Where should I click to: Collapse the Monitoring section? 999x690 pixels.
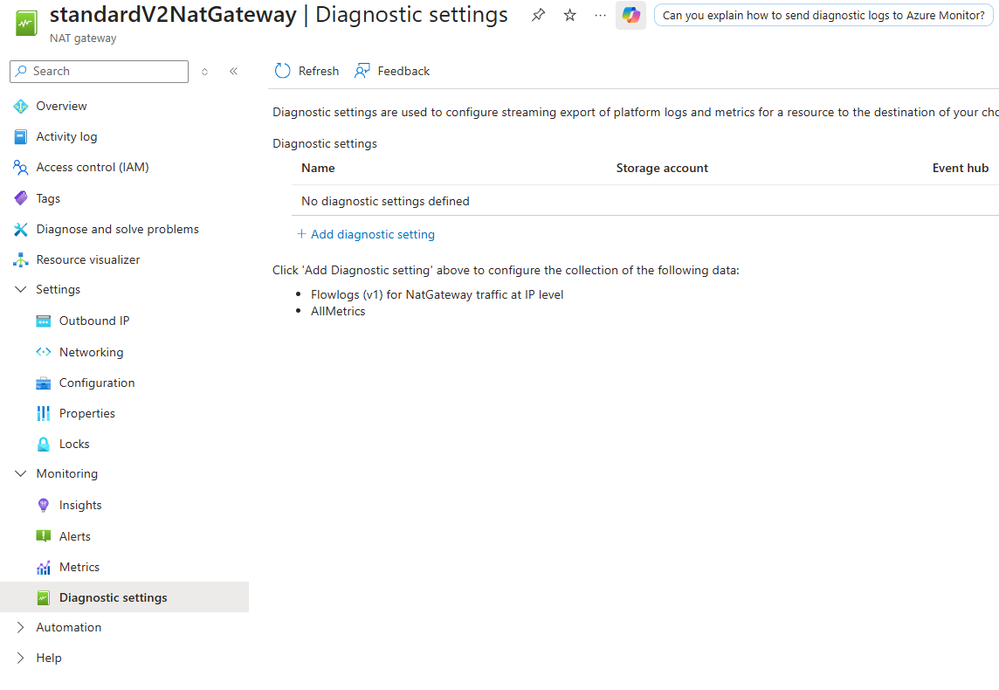point(21,474)
